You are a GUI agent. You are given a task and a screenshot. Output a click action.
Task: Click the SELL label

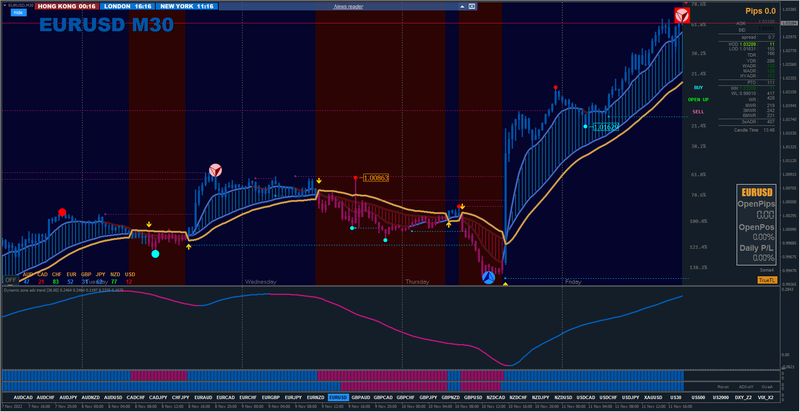[x=698, y=112]
